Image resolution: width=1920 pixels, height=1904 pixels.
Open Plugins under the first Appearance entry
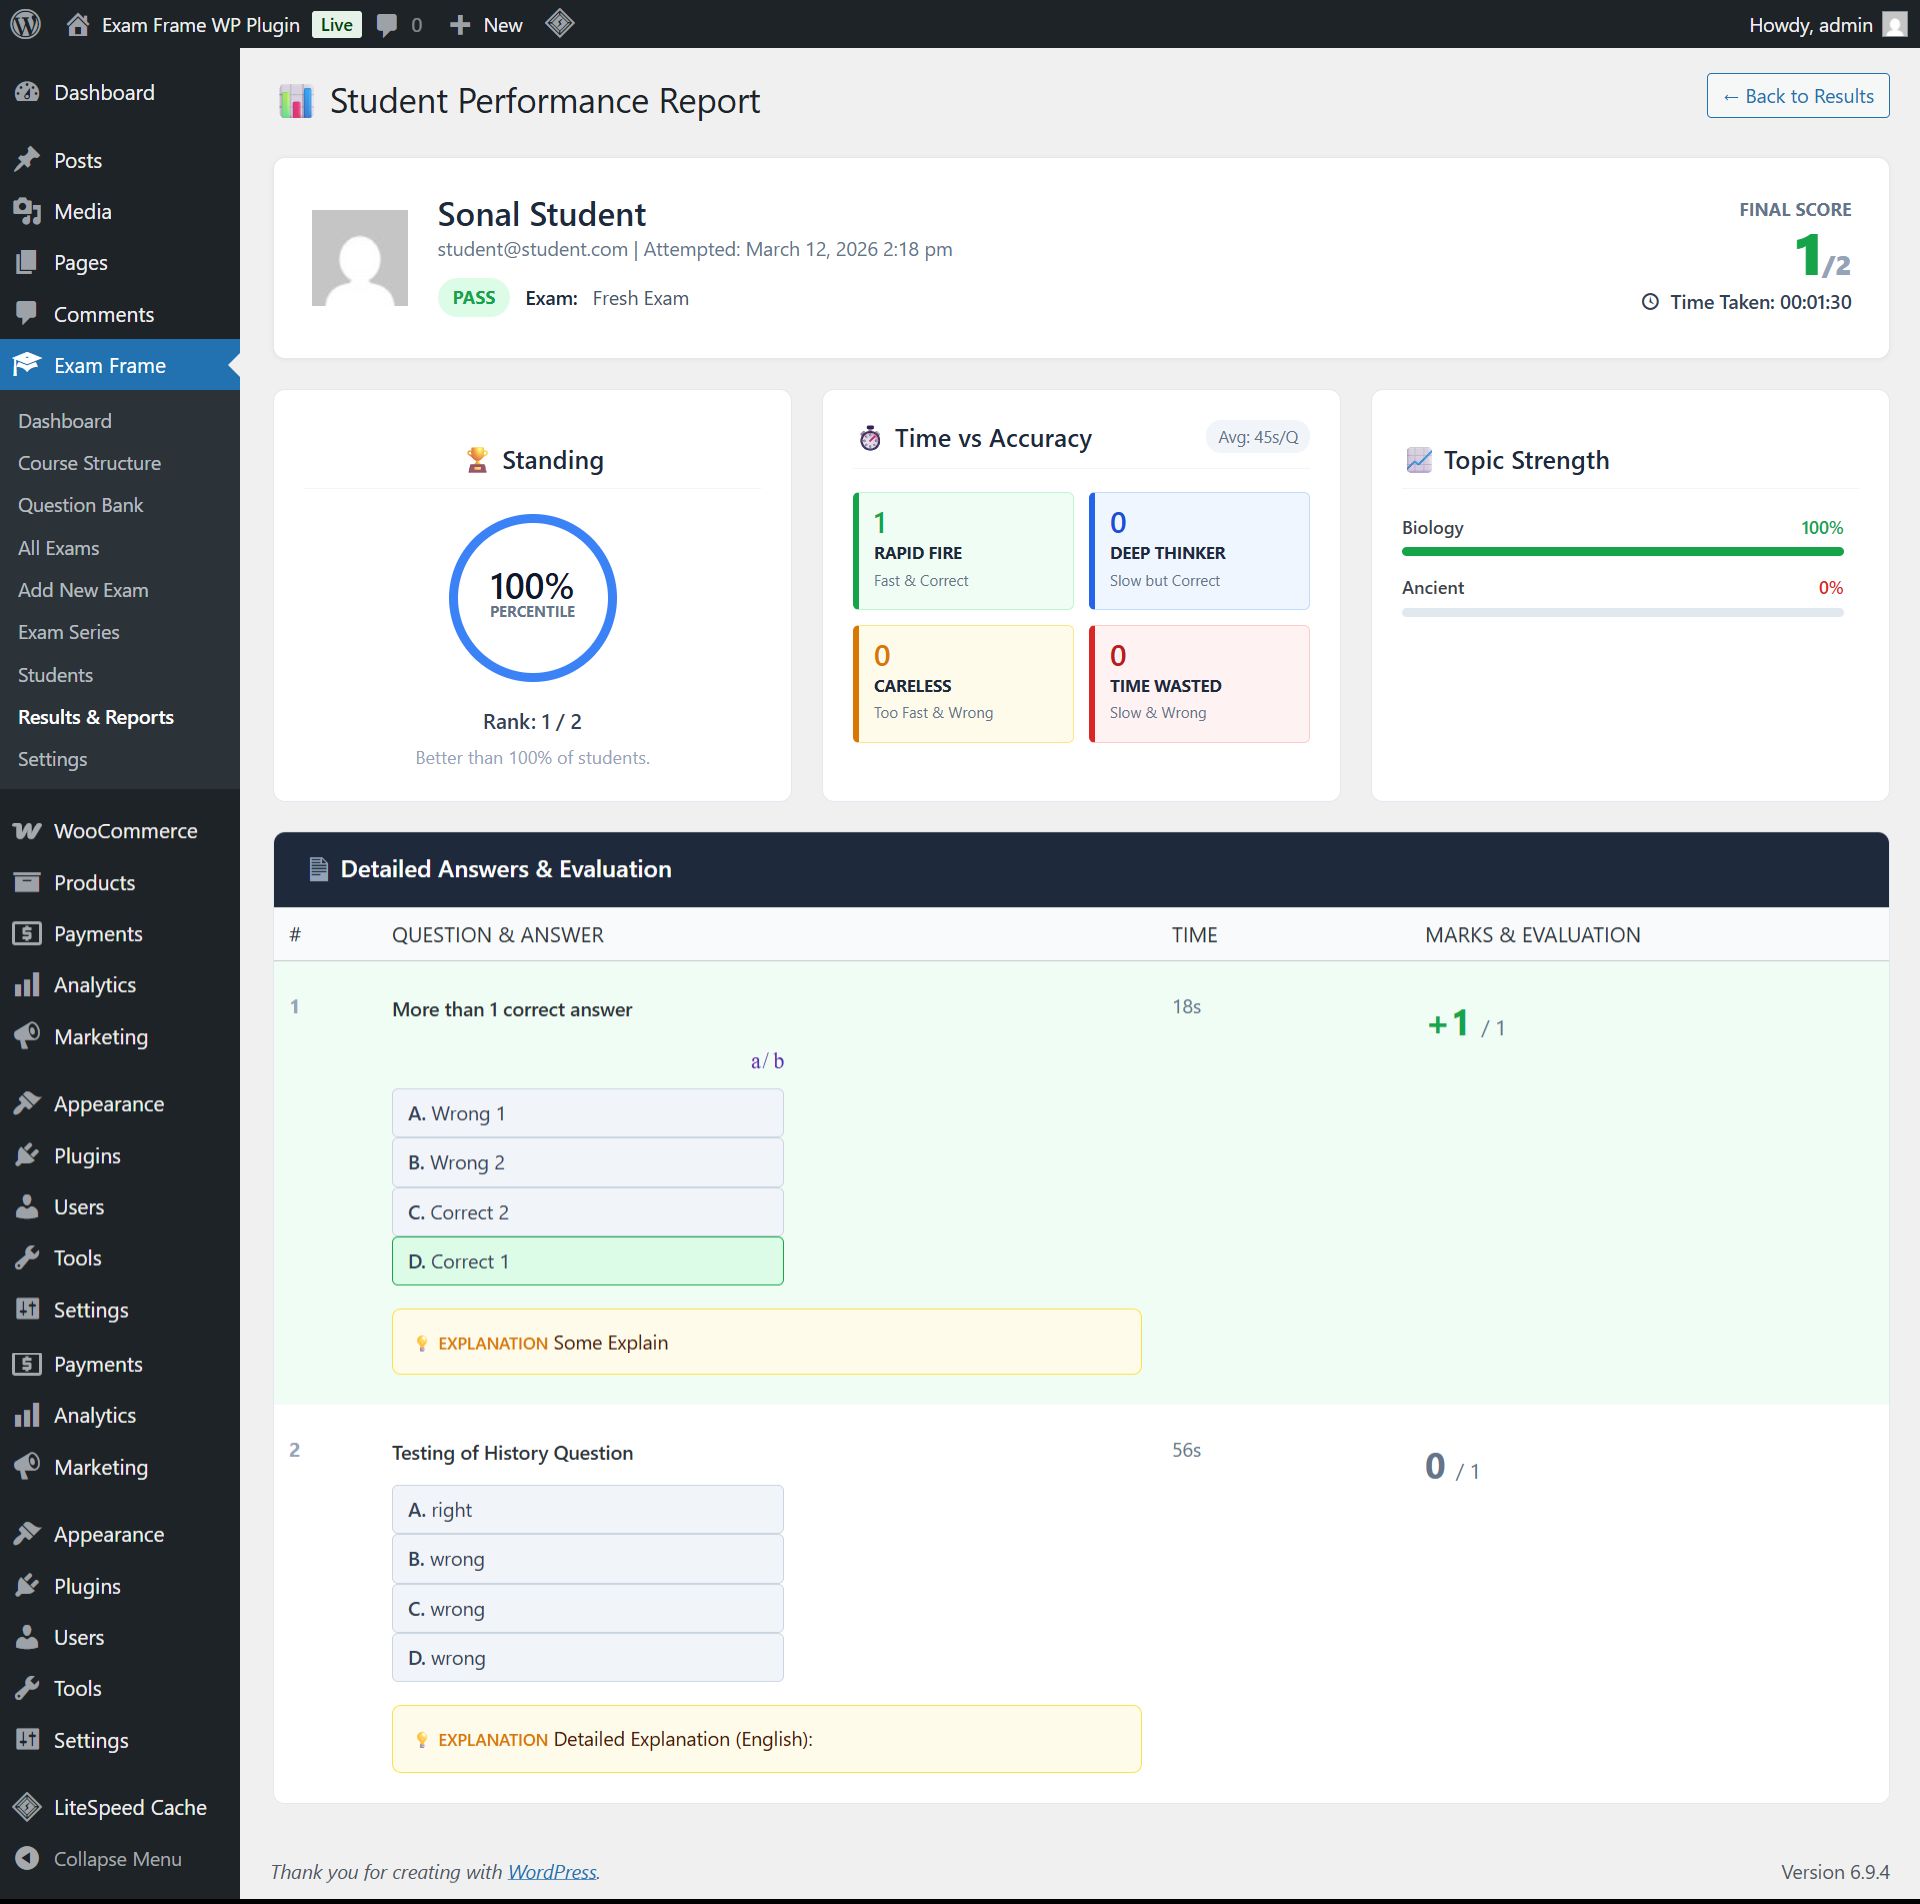click(87, 1156)
